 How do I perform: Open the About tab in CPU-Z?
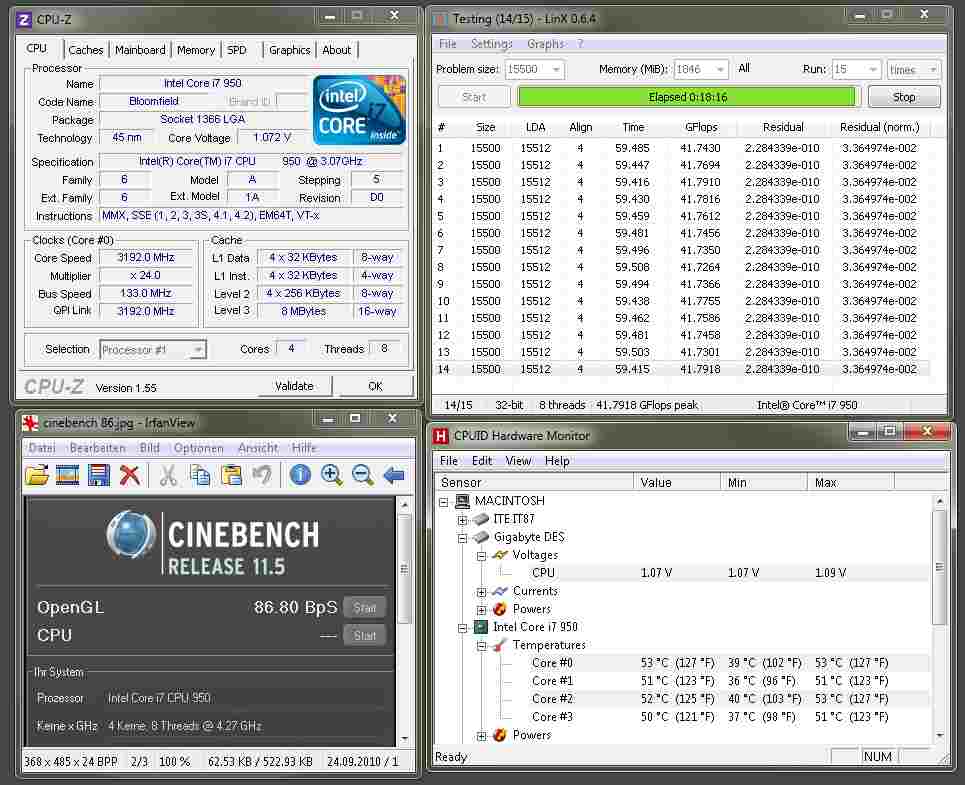[337, 50]
